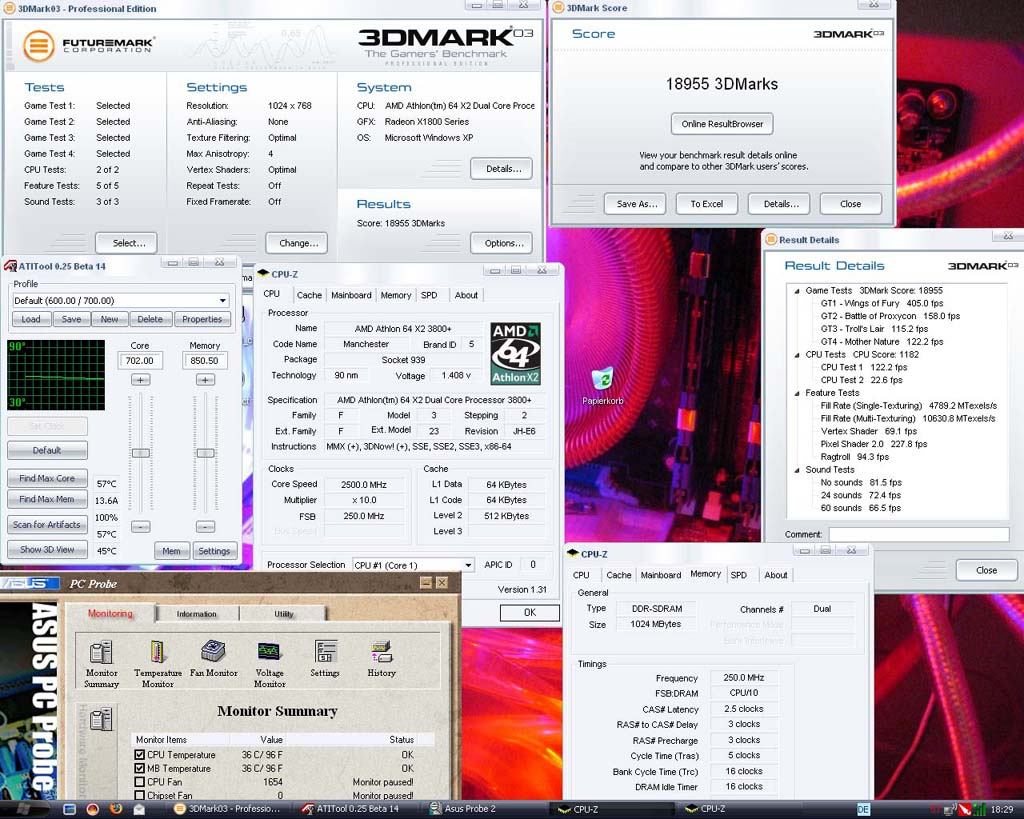
Task: Click Core clock value field 702.00
Action: click(140, 361)
